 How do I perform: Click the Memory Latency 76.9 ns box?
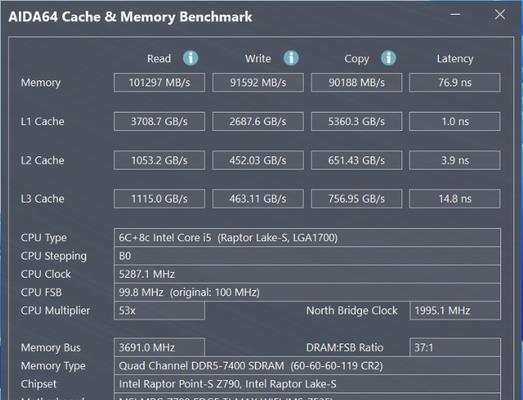click(455, 82)
